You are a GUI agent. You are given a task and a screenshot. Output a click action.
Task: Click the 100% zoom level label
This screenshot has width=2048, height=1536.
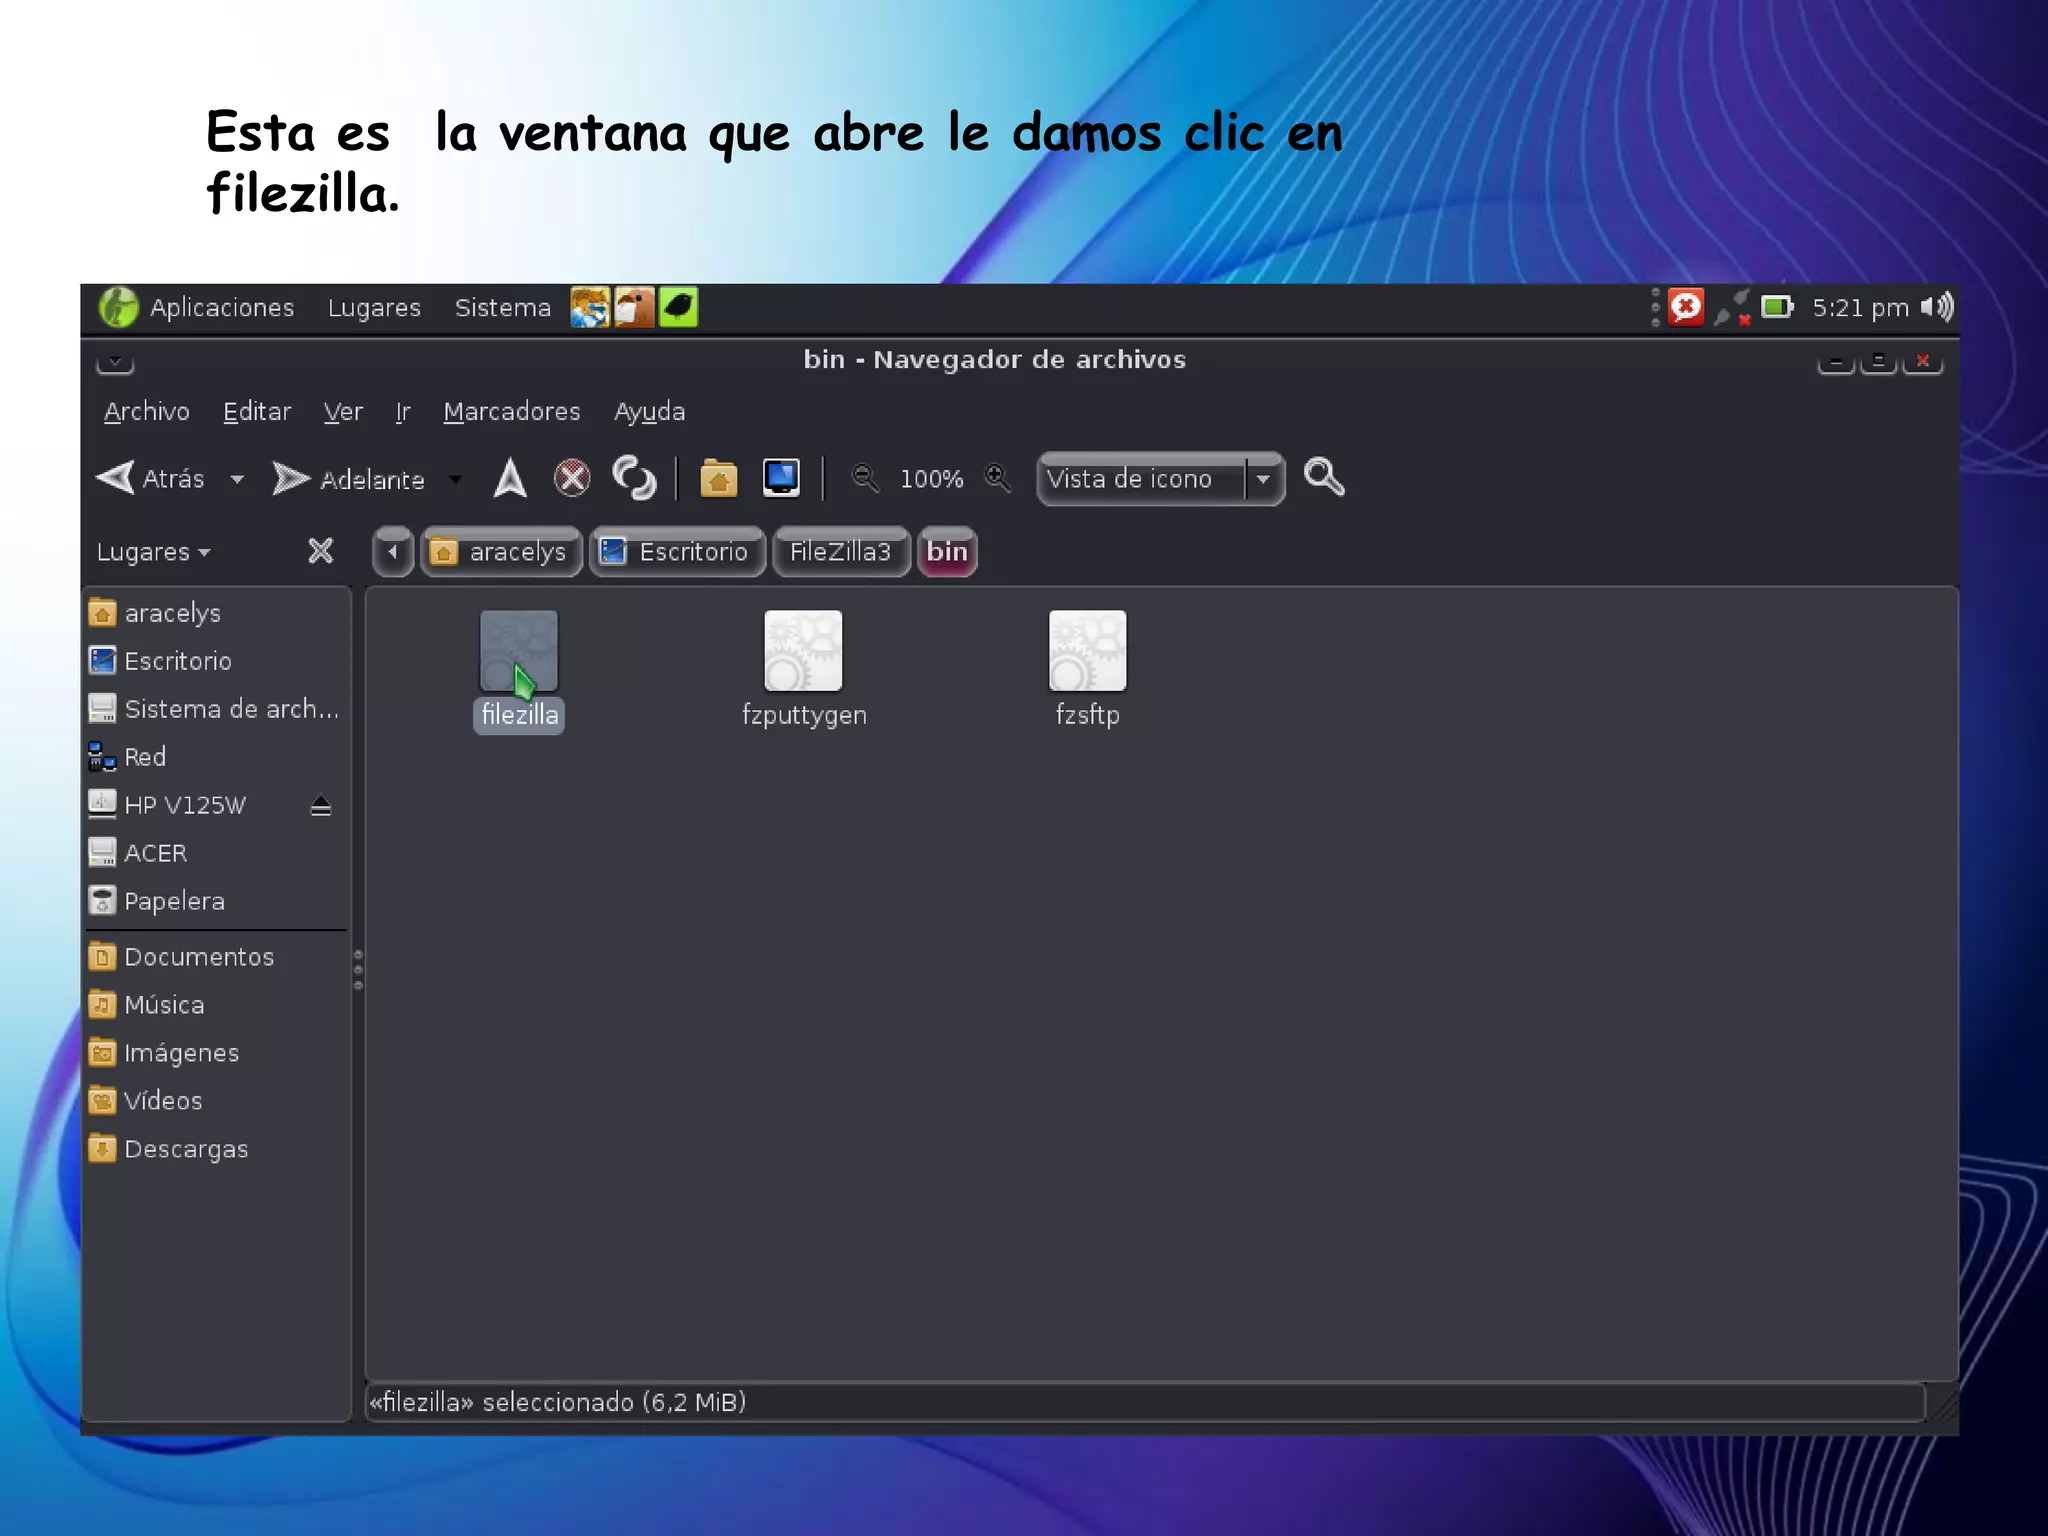click(931, 479)
